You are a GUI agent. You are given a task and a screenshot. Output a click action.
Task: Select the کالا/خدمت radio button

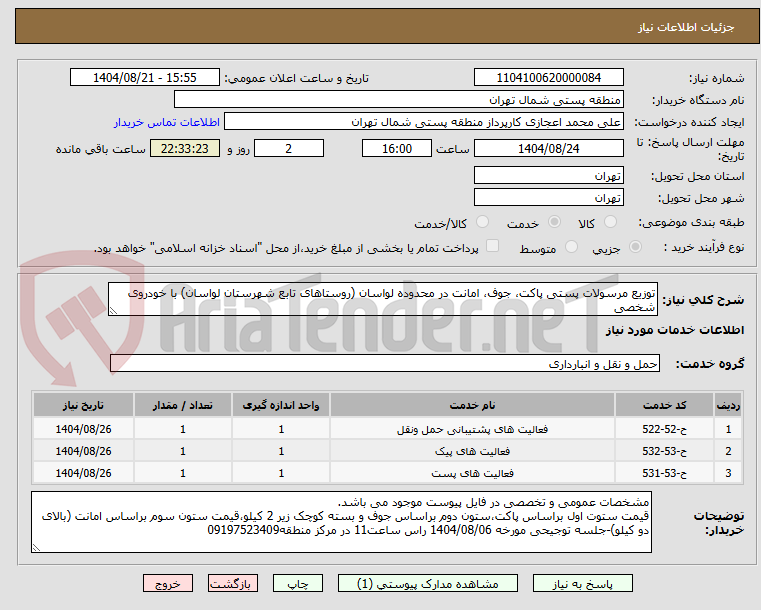click(482, 222)
